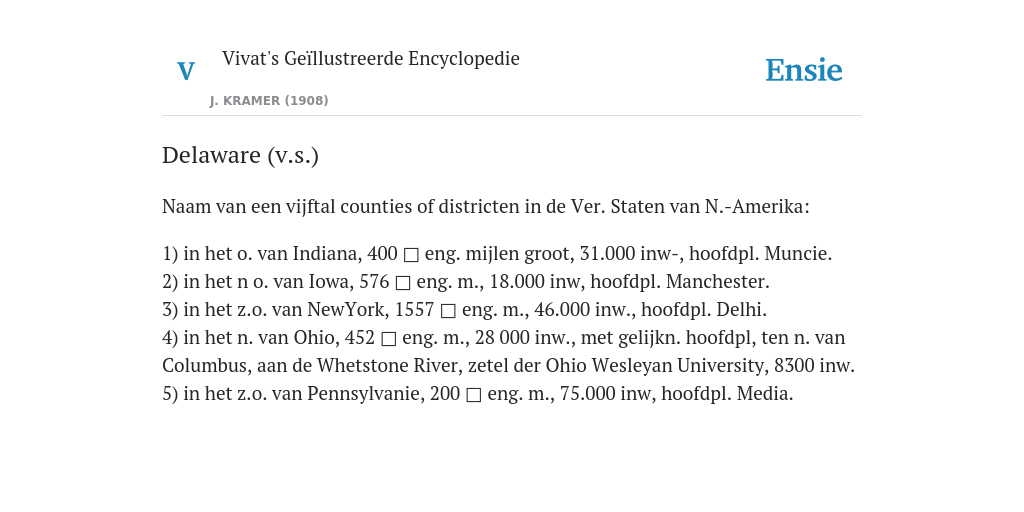
Task: Click the word Muncie in entry one
Action: coord(798,253)
